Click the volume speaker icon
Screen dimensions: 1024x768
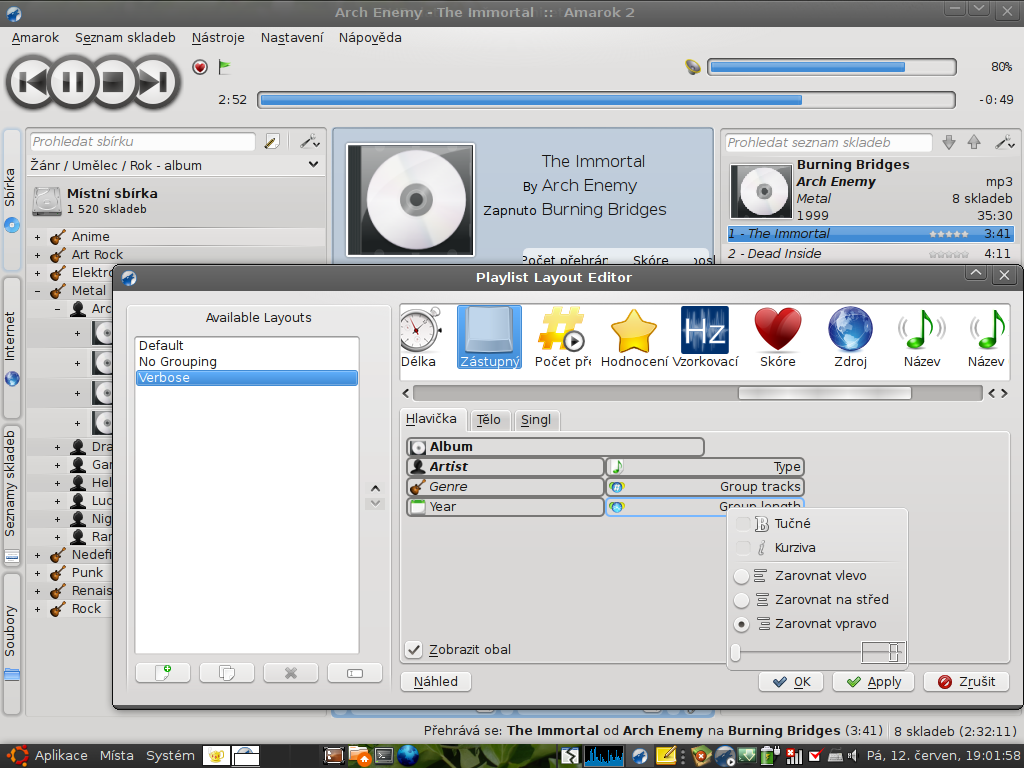click(x=692, y=67)
